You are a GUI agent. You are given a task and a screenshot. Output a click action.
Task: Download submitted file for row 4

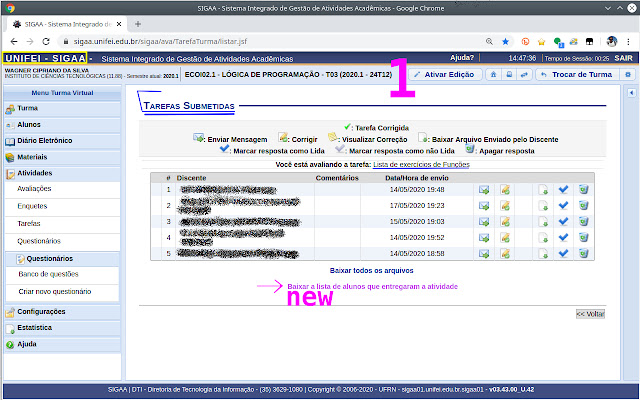point(543,238)
